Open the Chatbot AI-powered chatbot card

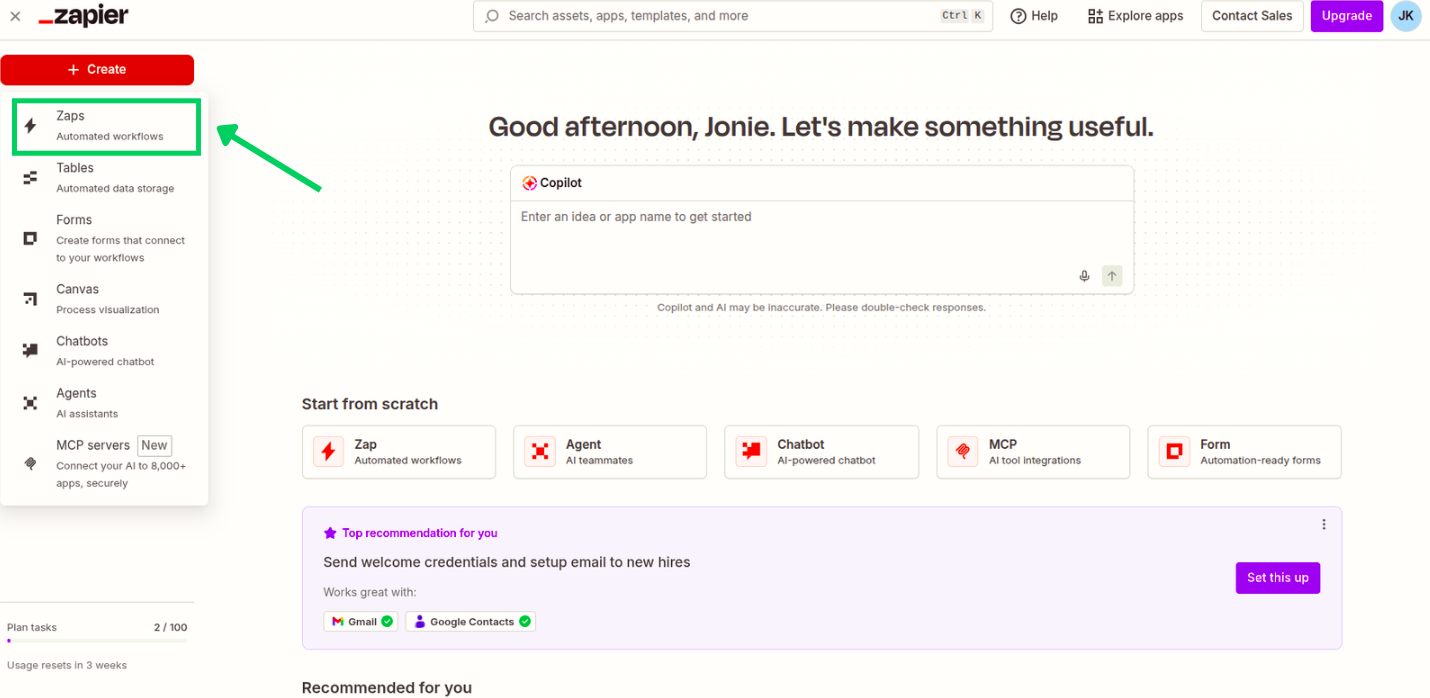[x=821, y=452]
